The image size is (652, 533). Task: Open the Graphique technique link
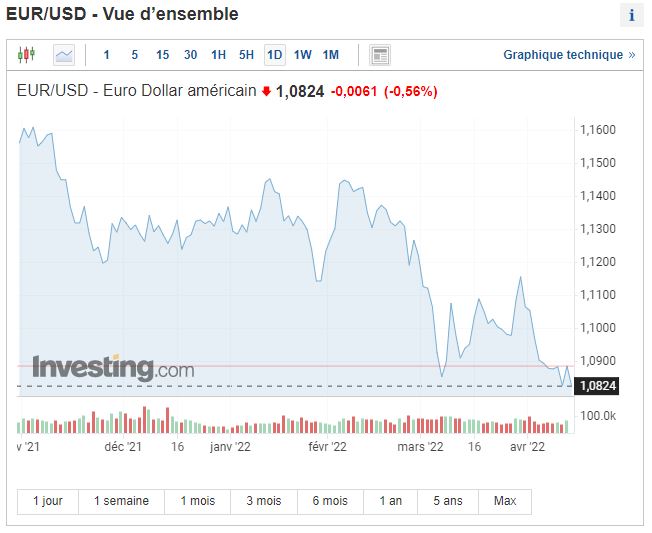click(x=569, y=55)
